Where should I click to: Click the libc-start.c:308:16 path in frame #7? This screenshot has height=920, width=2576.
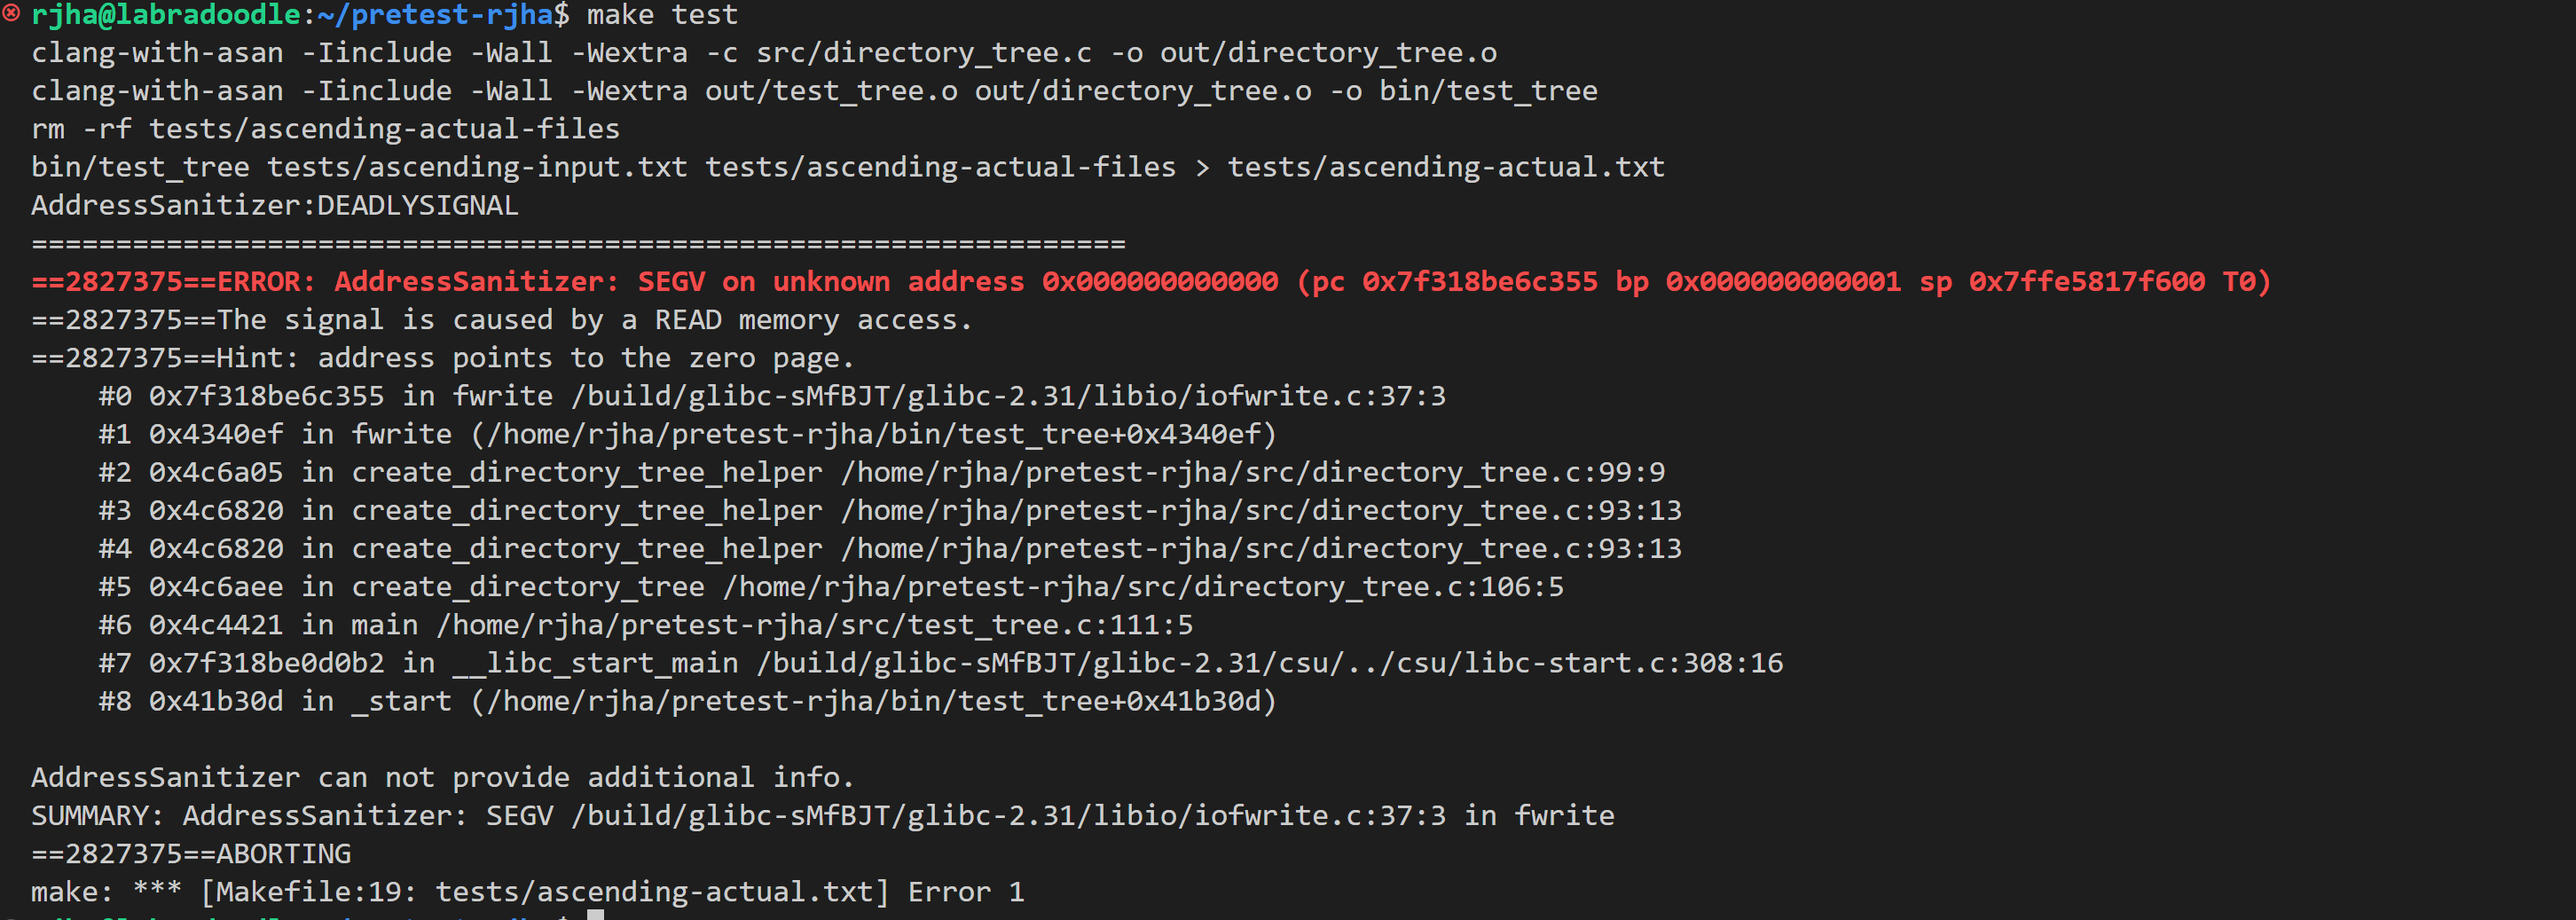pos(1269,663)
